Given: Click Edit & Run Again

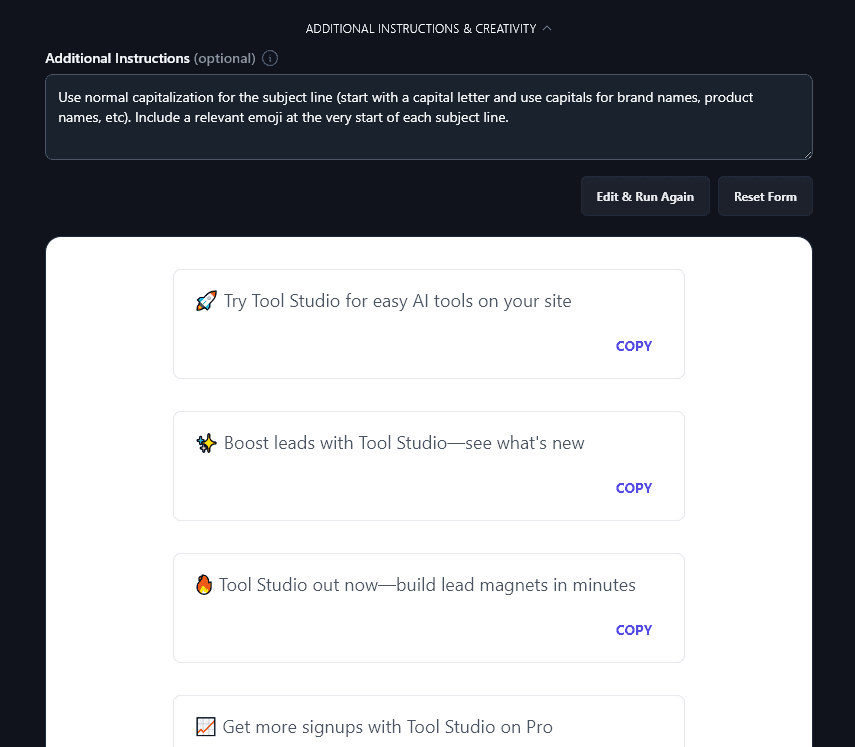Looking at the screenshot, I should (x=645, y=196).
